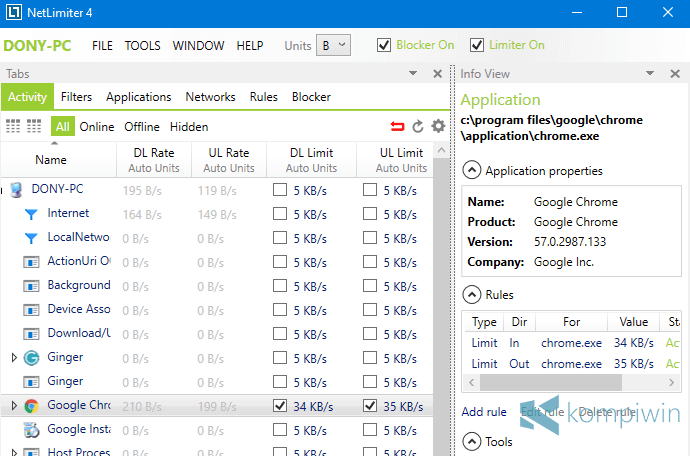Uncheck Google Chrome UL Limit 35 KB/s
This screenshot has height=456, width=690.
370,405
